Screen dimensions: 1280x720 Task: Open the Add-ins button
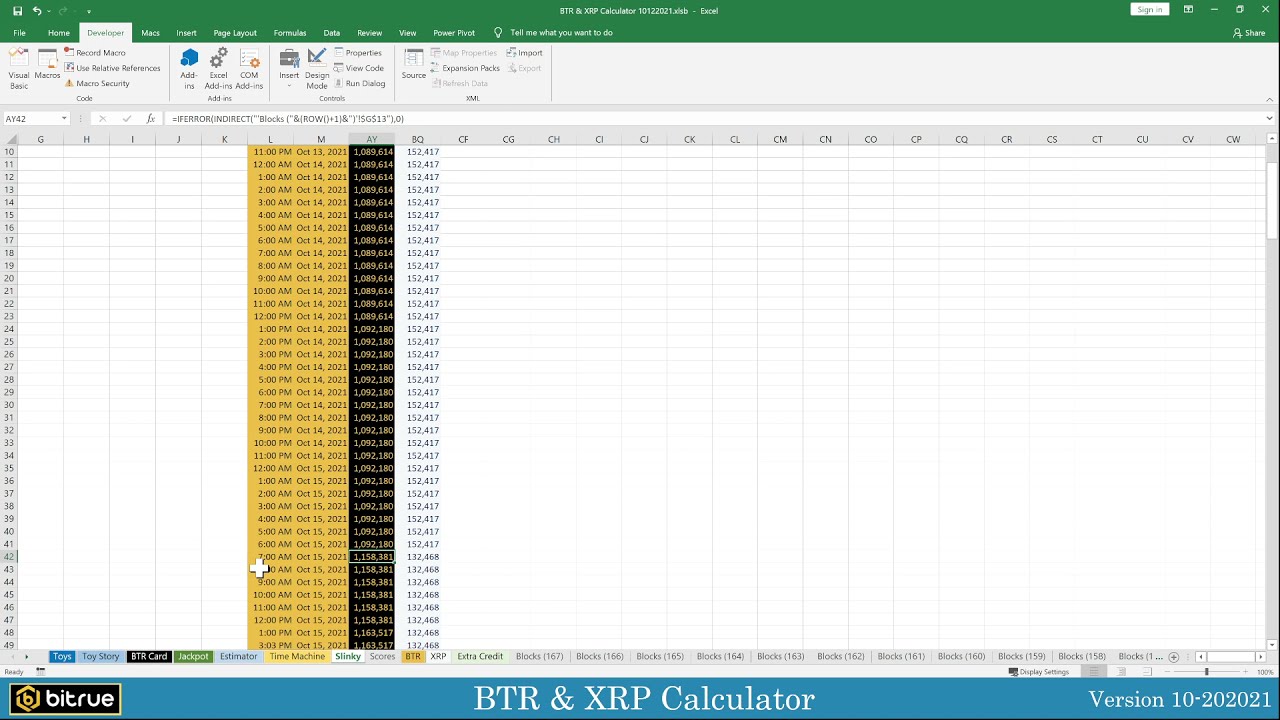coord(189,69)
